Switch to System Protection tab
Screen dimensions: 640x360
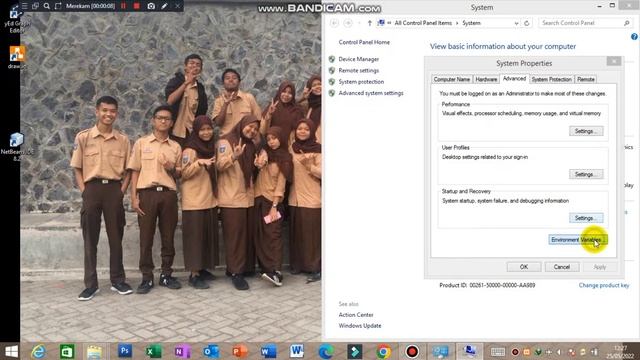[551, 79]
